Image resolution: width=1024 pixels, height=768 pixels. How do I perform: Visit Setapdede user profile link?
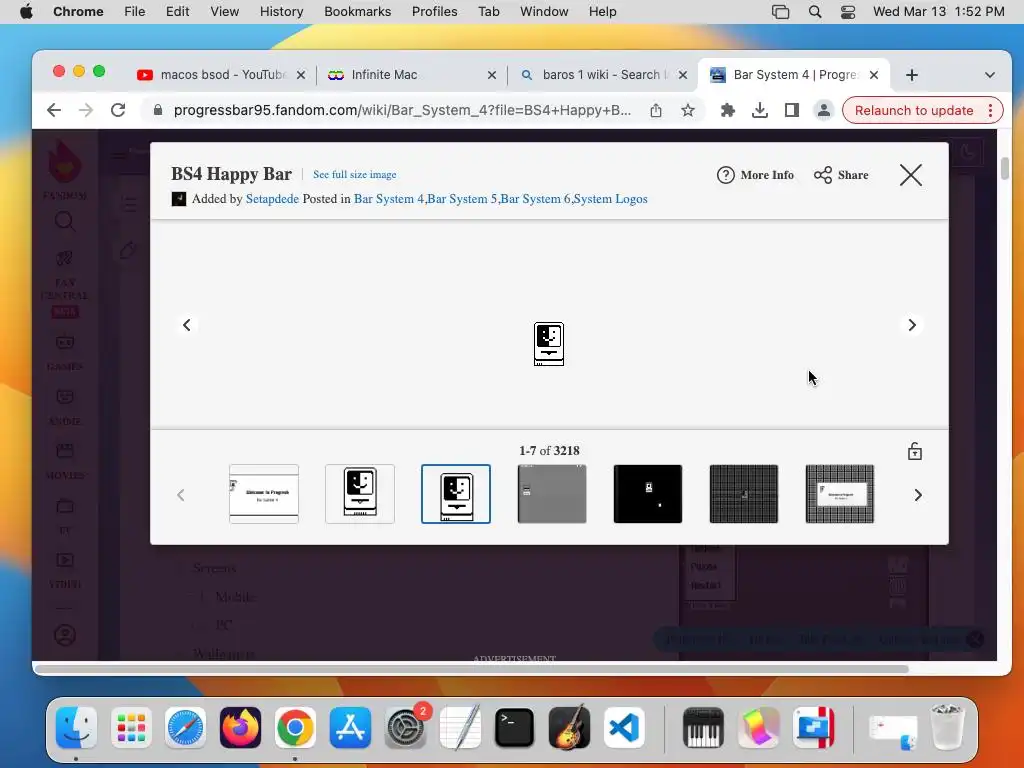(272, 199)
